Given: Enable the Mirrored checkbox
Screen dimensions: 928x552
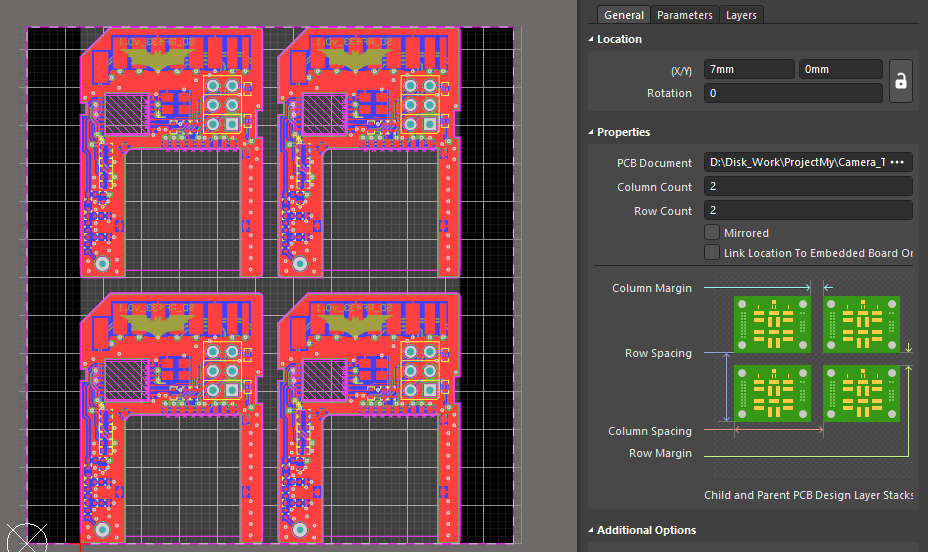Looking at the screenshot, I should (x=712, y=233).
